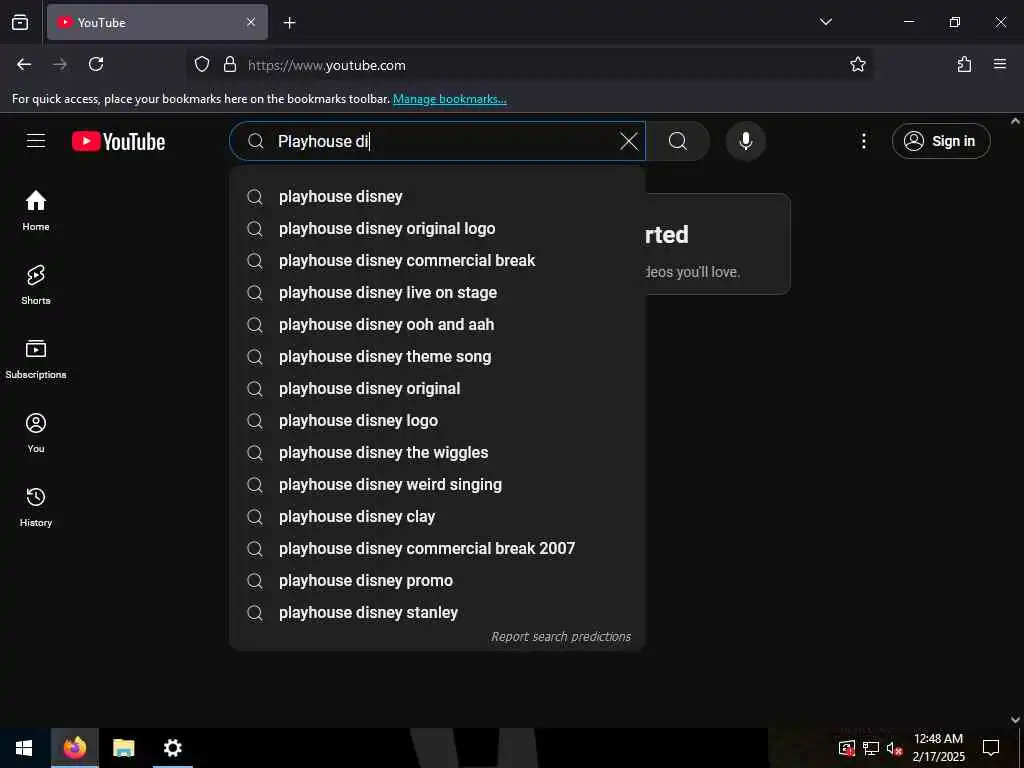Choose suggestion 'playhouse disney original'
Screen dimensions: 1024x768
click(438, 389)
